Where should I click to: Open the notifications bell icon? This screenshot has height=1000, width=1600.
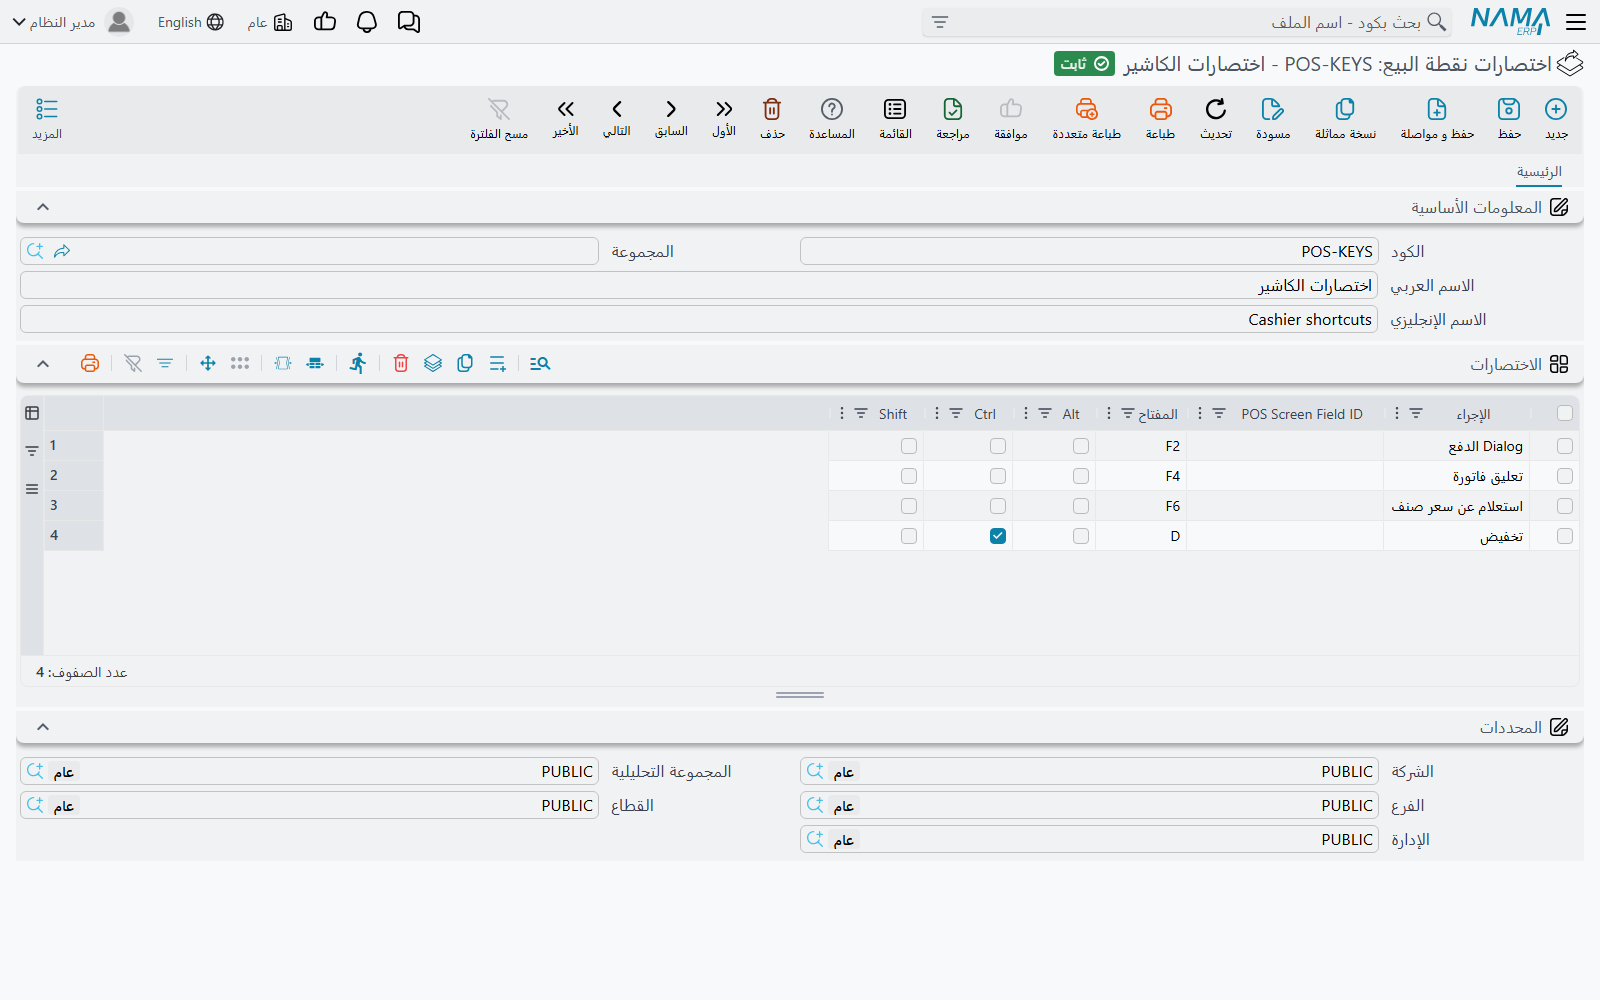tap(367, 22)
